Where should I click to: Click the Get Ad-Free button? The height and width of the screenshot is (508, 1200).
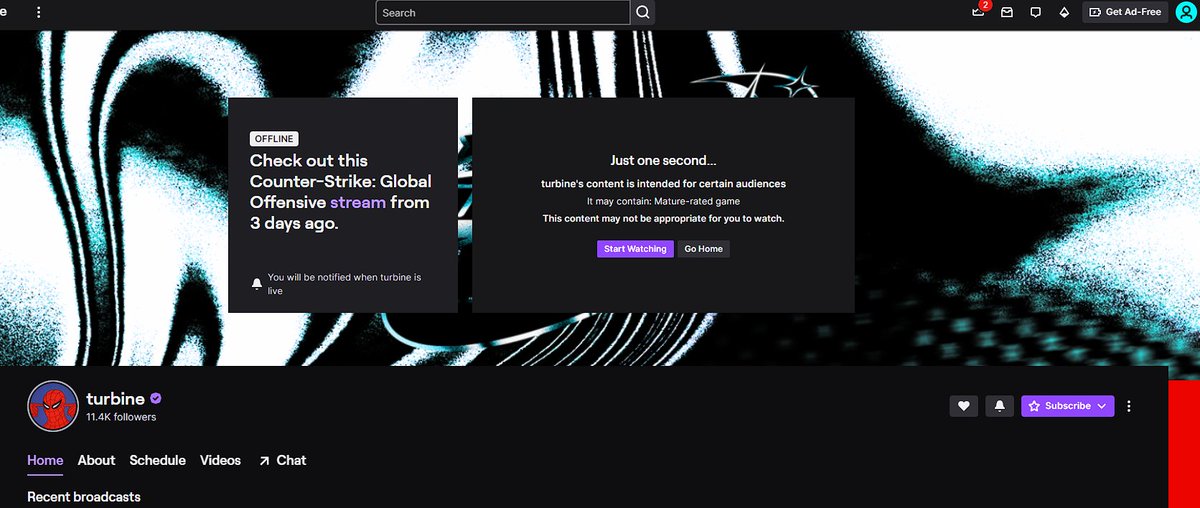(1125, 12)
